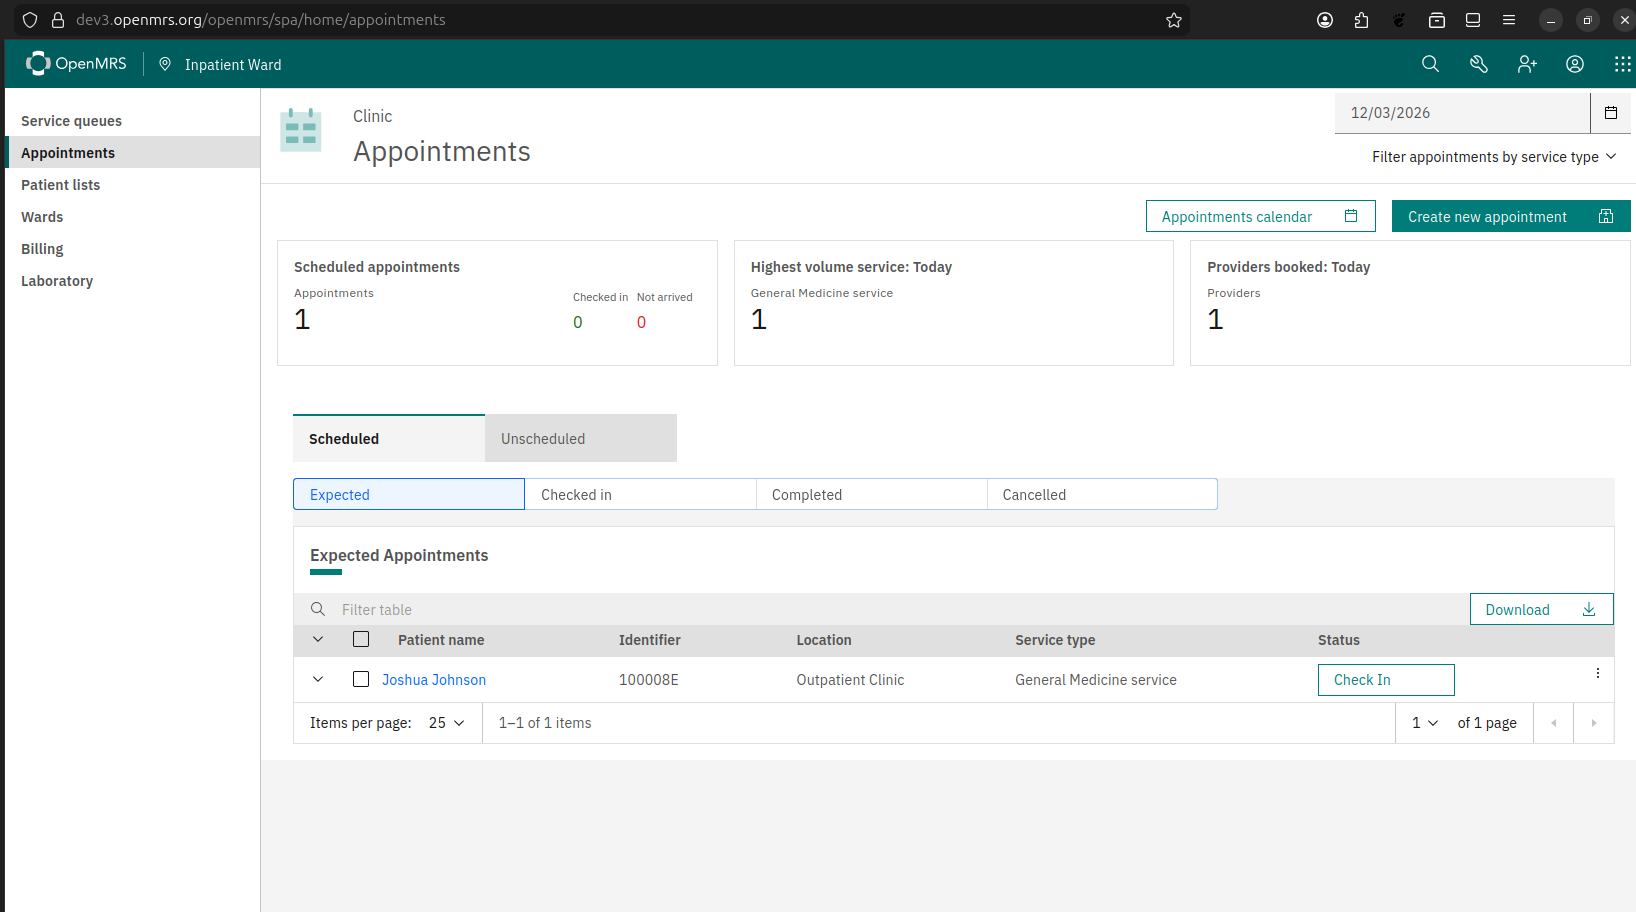Open the Filter appointments by service type dropdown
Viewport: 1636px width, 912px height.
coord(1493,157)
